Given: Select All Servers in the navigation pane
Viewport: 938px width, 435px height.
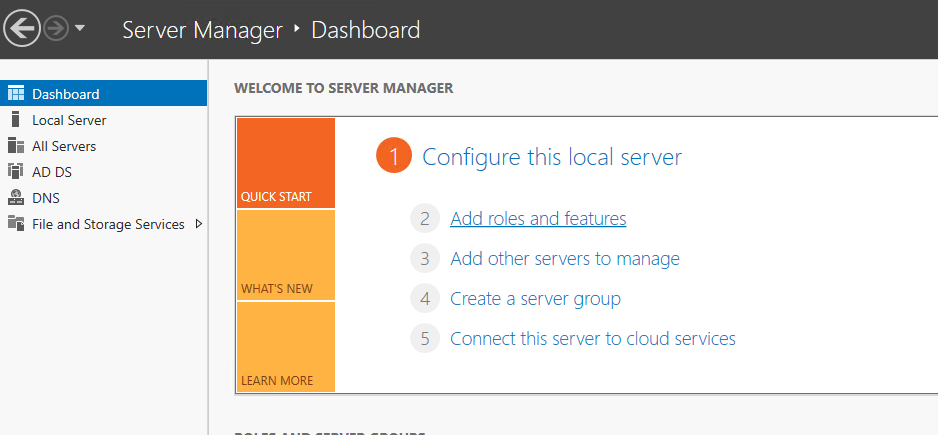Looking at the screenshot, I should point(64,146).
